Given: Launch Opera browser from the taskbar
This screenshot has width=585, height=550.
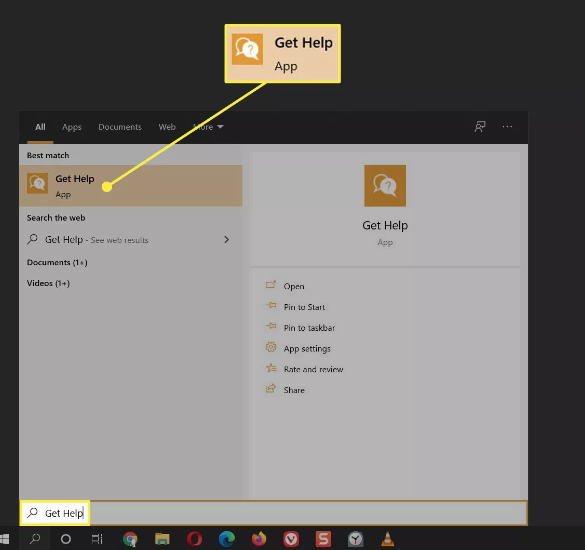Looking at the screenshot, I should click(x=194, y=539).
